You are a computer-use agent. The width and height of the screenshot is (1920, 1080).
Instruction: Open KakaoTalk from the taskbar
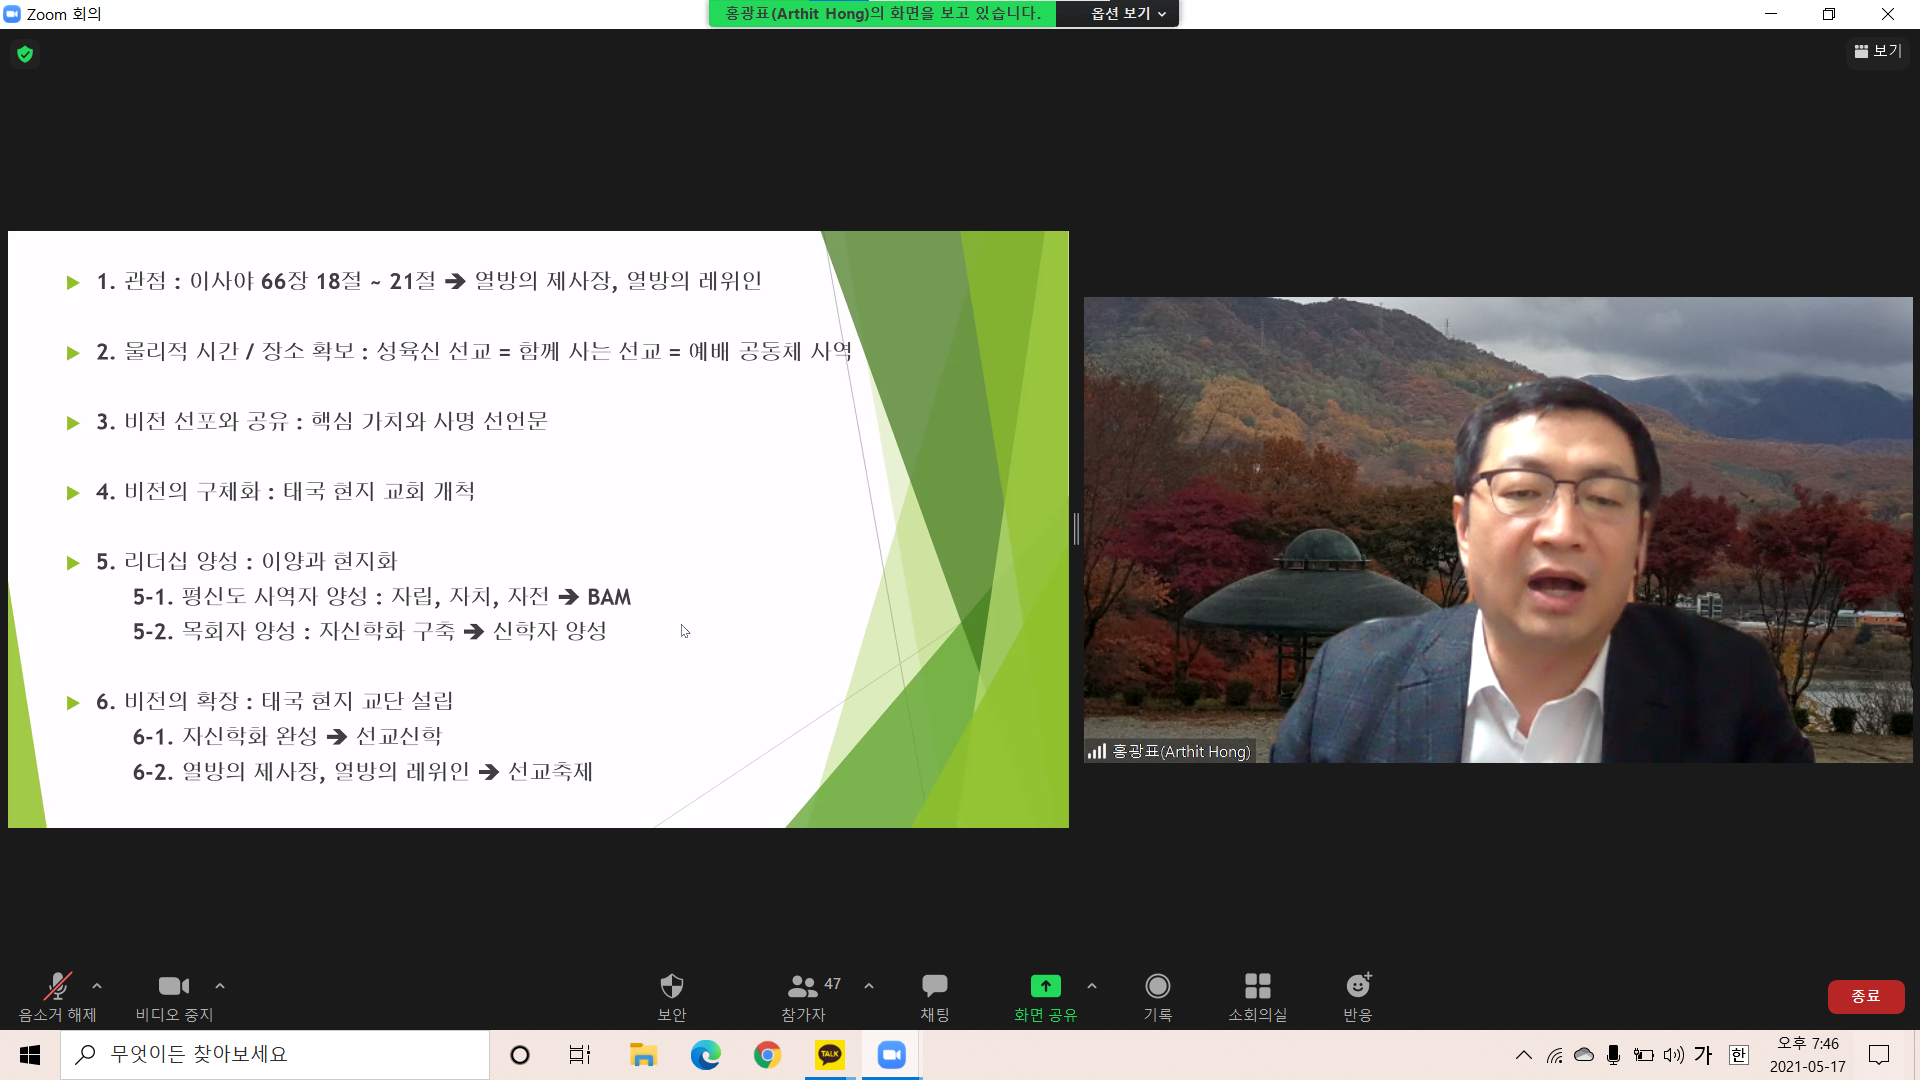[x=829, y=1054]
